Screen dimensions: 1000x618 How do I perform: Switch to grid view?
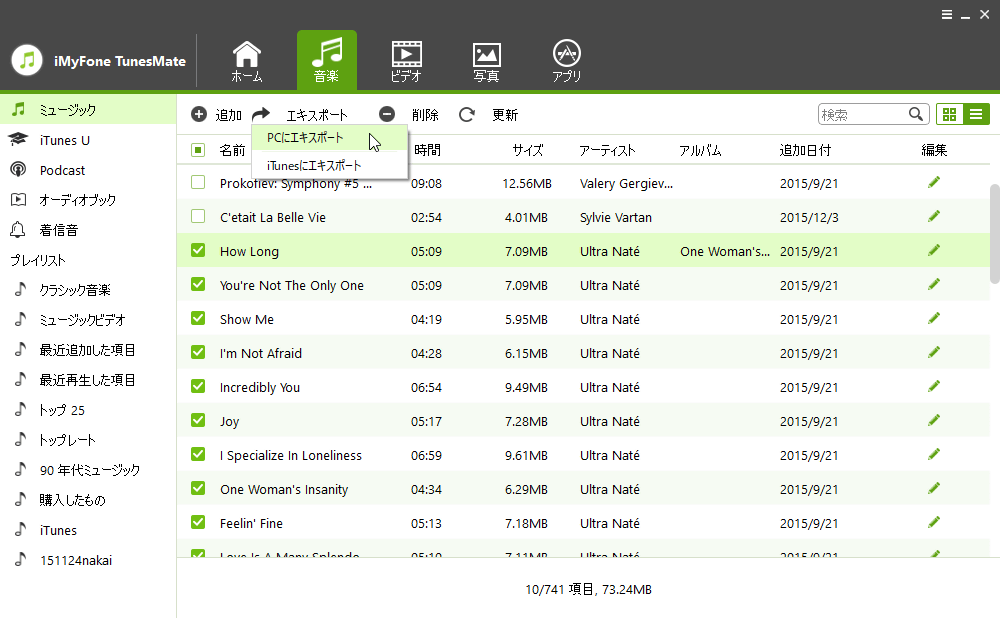(x=949, y=114)
